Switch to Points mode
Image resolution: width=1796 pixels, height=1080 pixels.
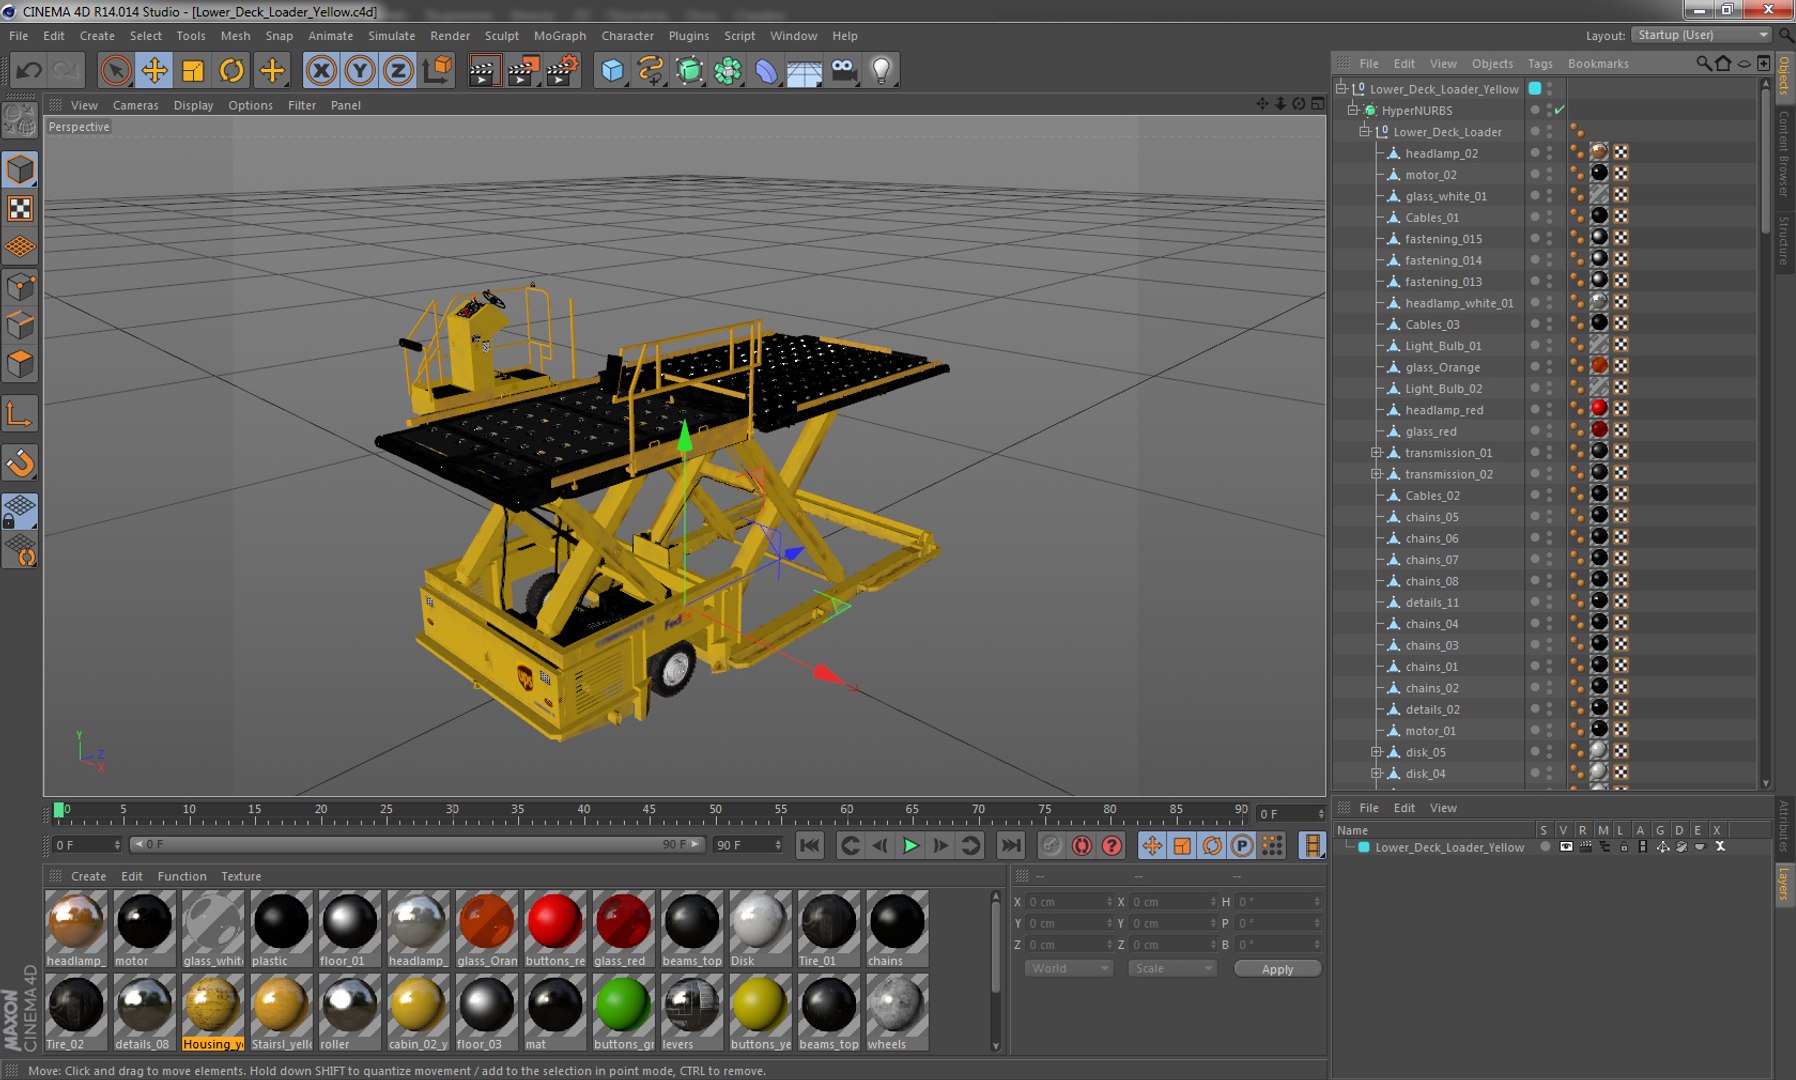[x=20, y=287]
